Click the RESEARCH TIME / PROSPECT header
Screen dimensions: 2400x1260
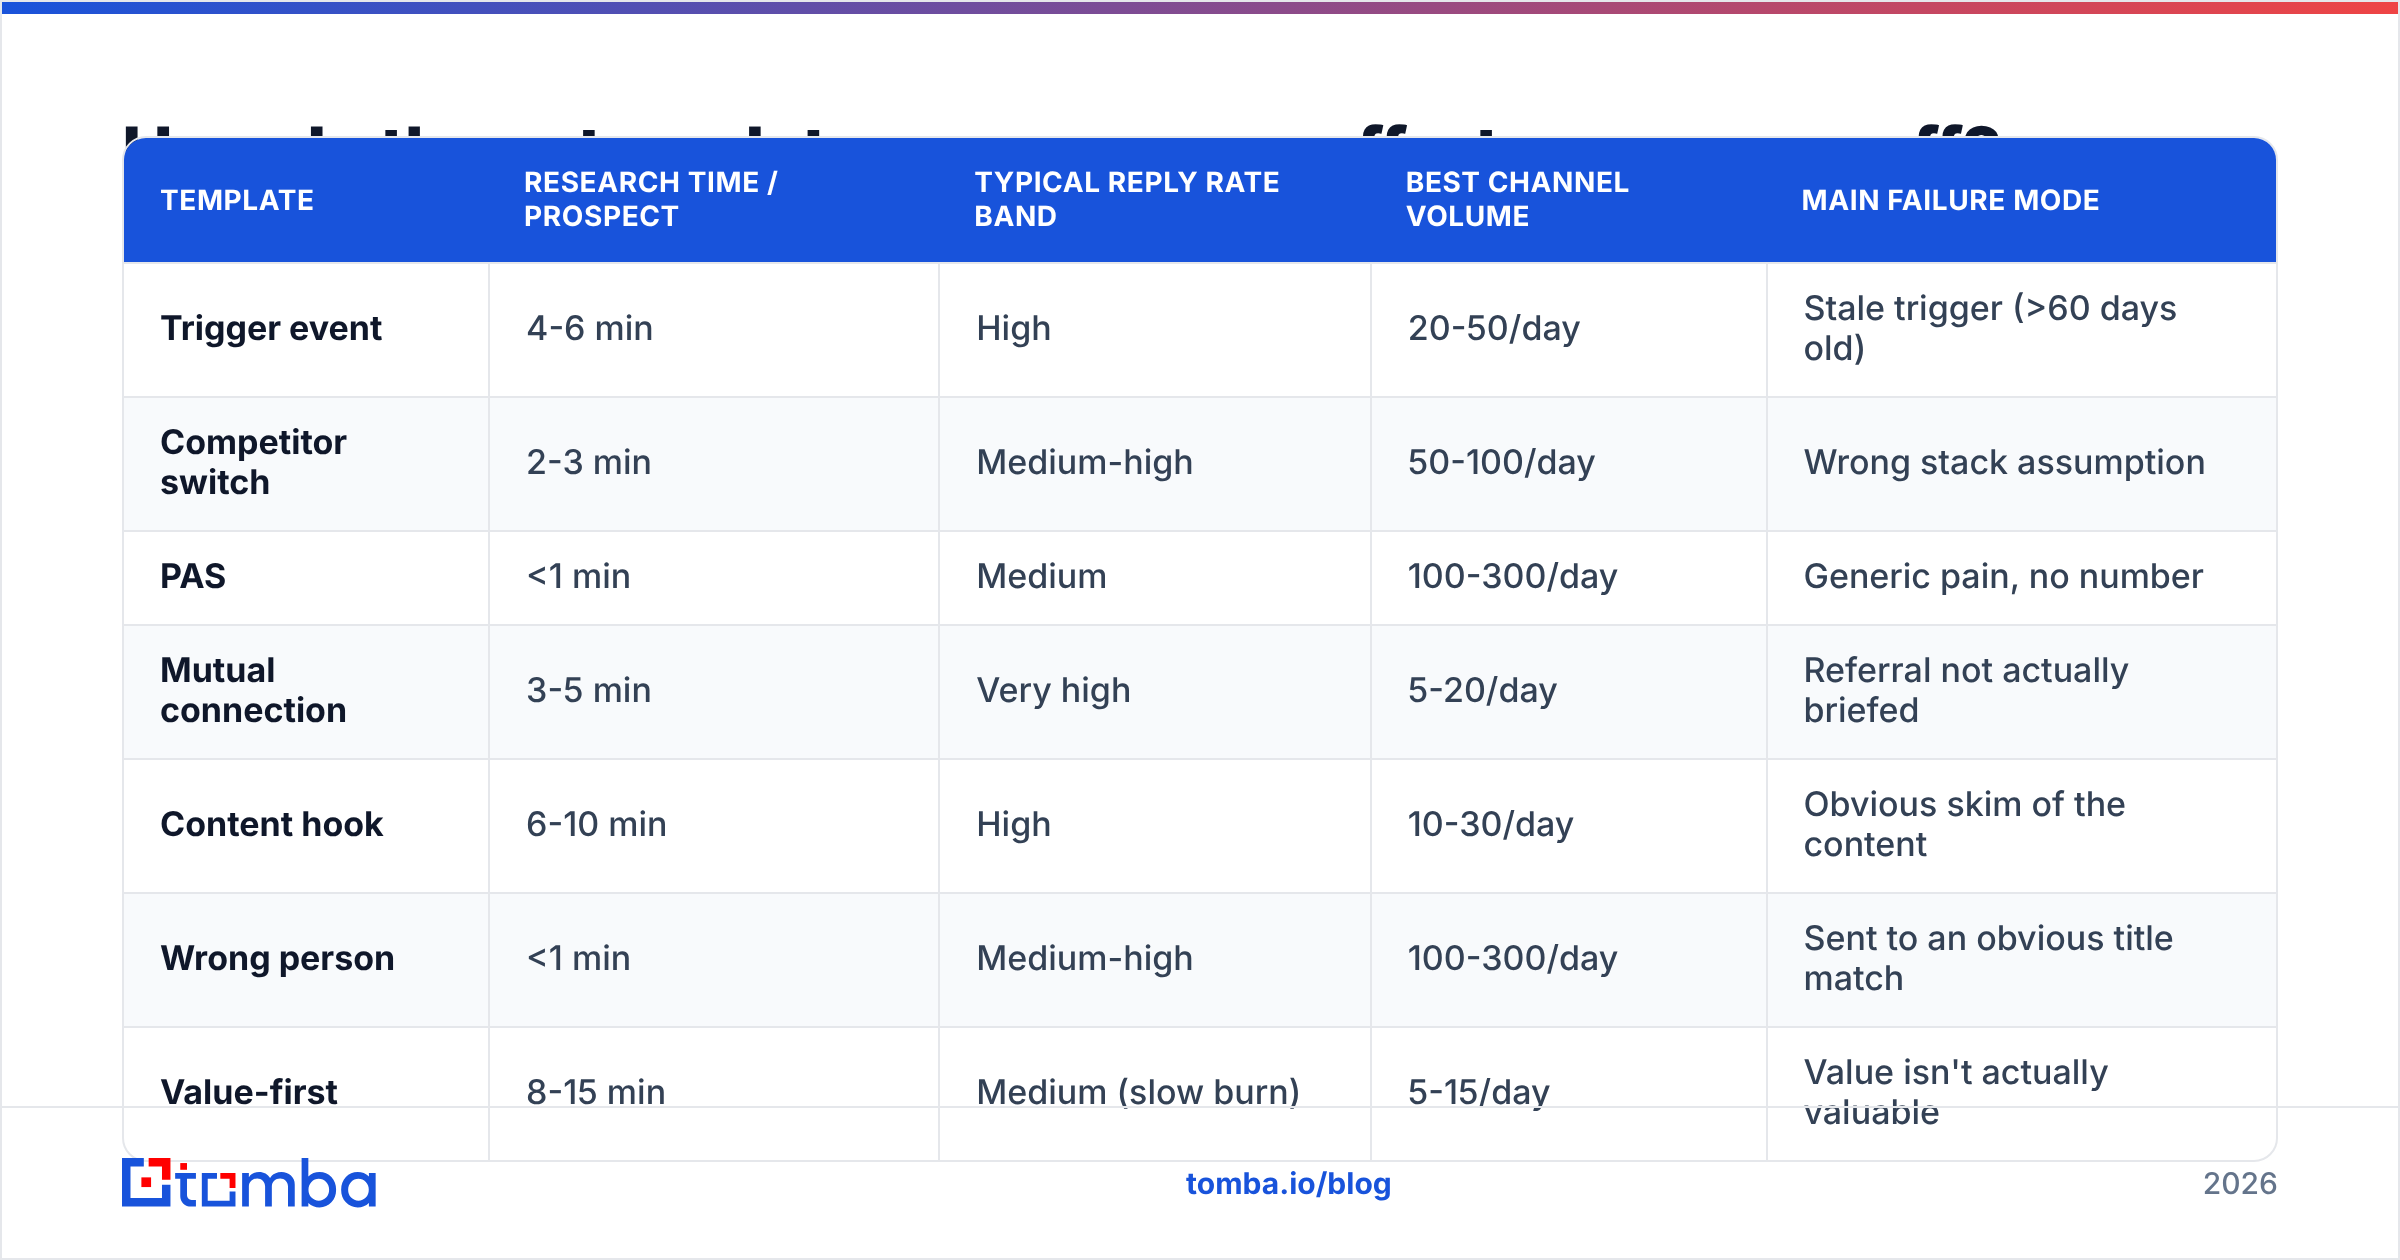point(650,199)
